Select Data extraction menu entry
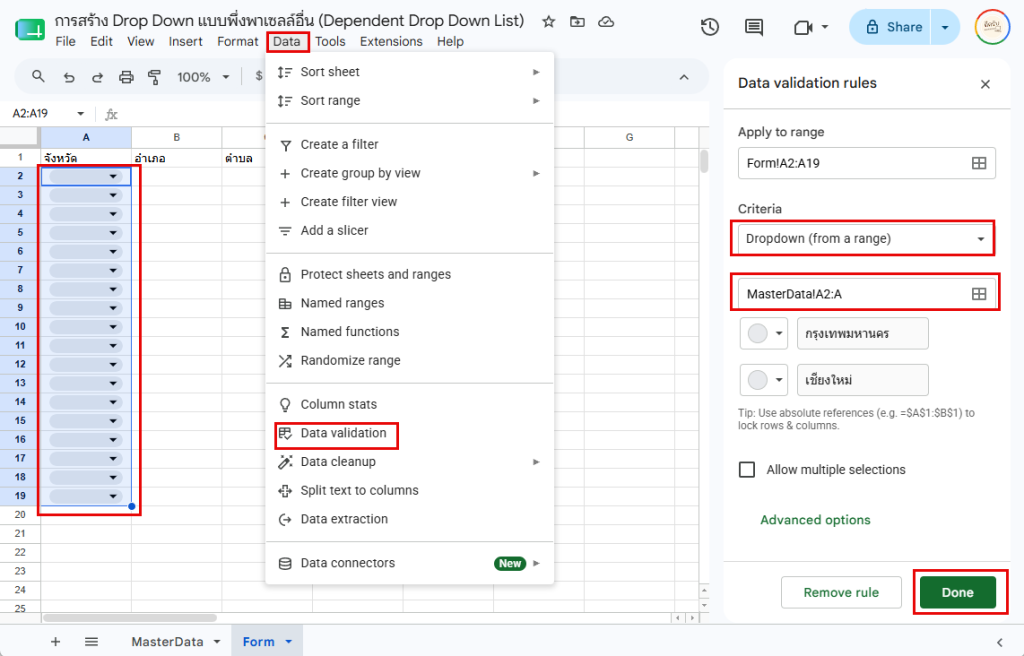The image size is (1024, 656). (409, 519)
